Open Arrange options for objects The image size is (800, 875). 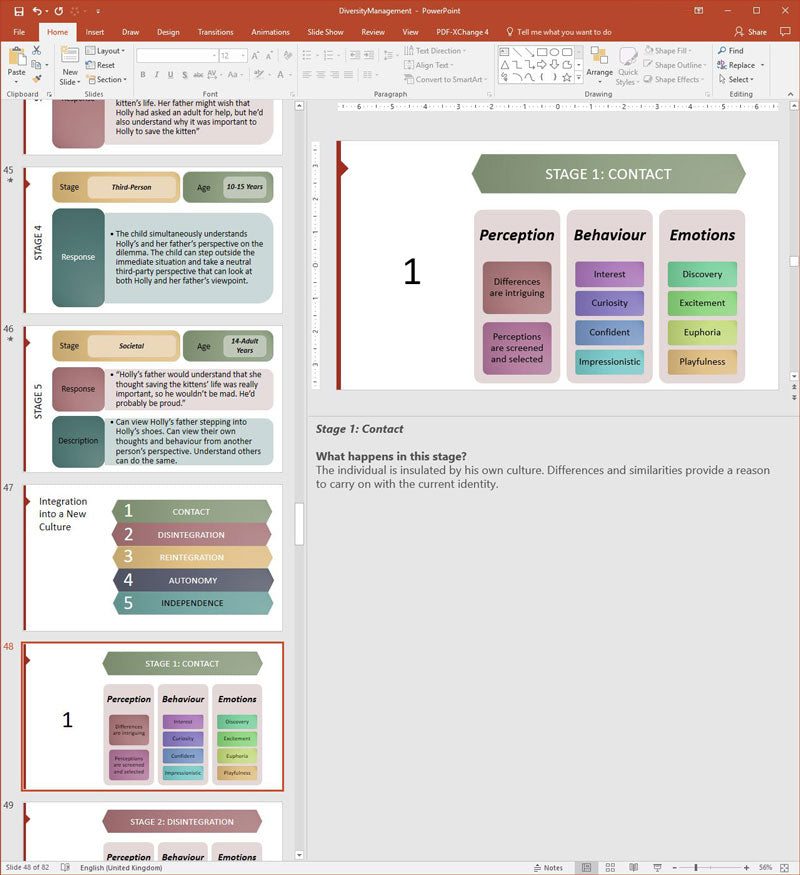pyautogui.click(x=599, y=64)
